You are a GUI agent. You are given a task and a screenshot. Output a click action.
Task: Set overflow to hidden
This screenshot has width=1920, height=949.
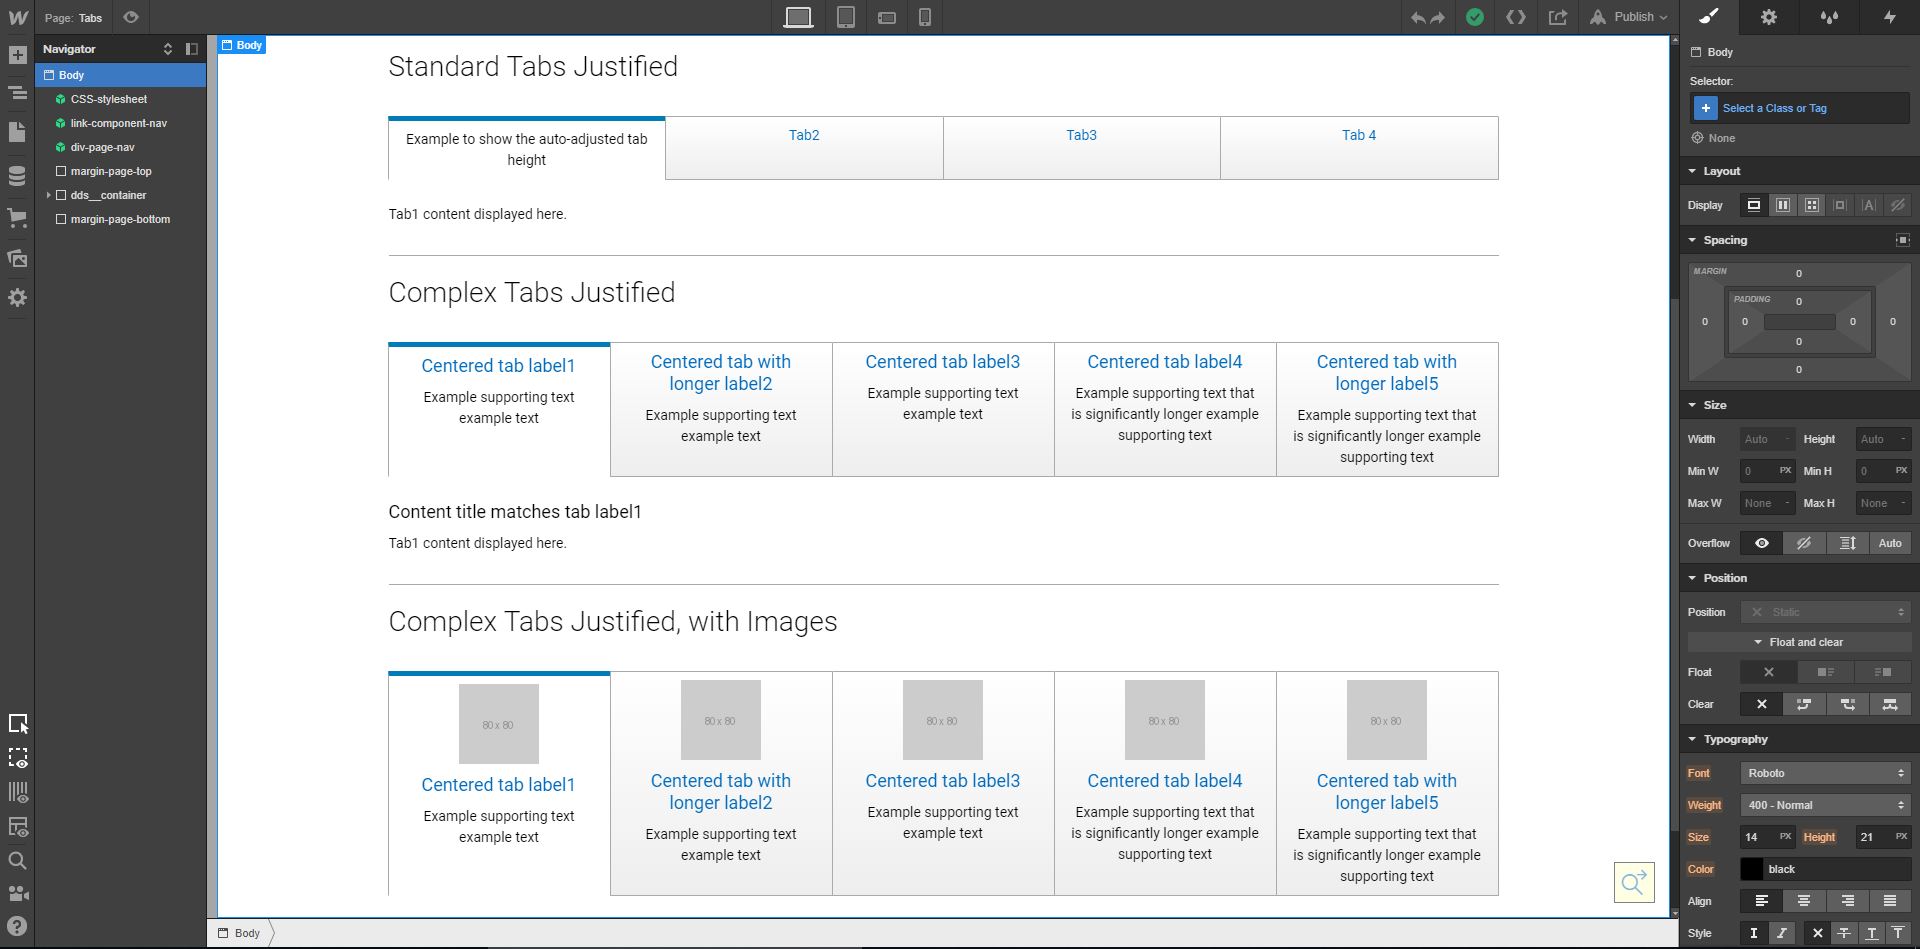[1804, 543]
